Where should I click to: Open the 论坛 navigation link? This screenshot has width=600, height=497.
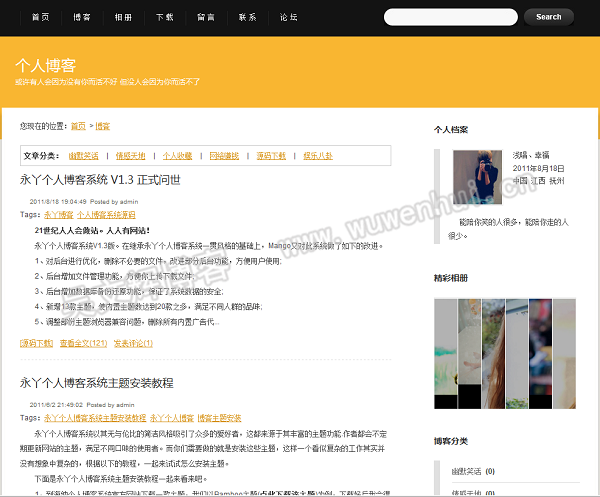[x=288, y=17]
